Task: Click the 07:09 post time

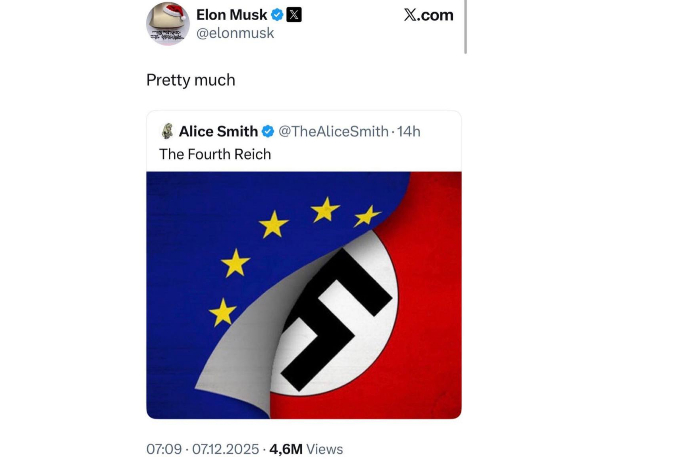Action: coord(164,449)
